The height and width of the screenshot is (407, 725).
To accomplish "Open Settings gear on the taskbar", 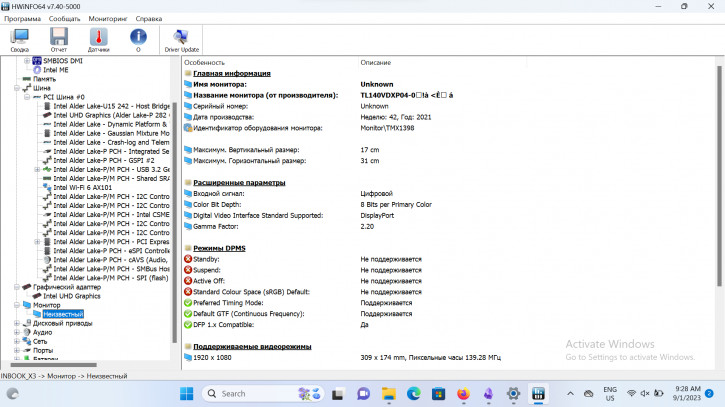I will click(x=513, y=394).
